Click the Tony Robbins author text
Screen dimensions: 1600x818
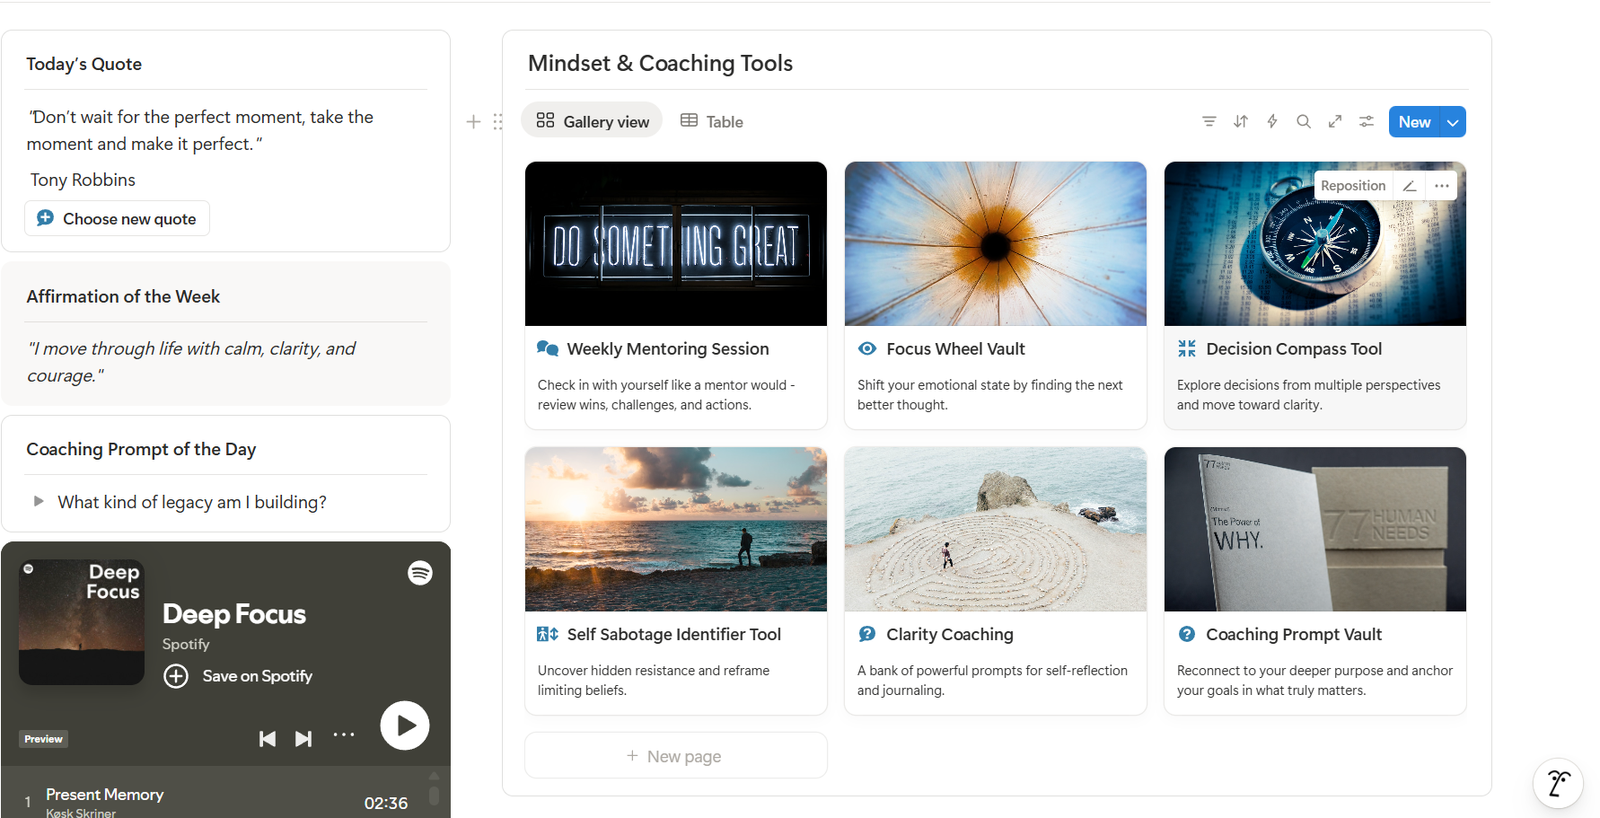tap(83, 180)
